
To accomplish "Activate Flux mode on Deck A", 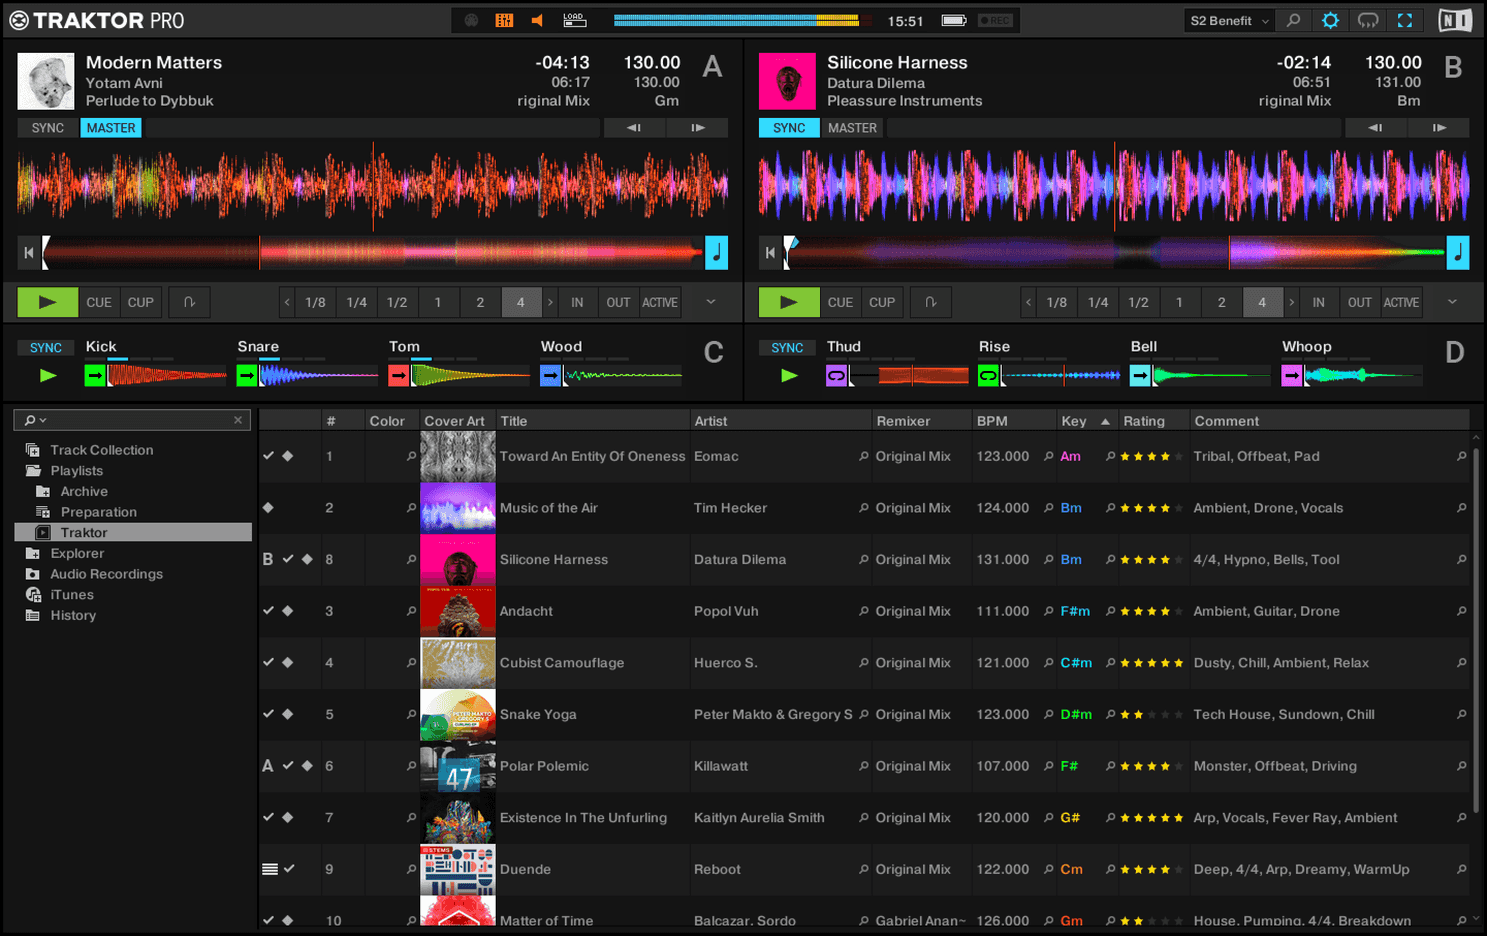I will (x=188, y=301).
